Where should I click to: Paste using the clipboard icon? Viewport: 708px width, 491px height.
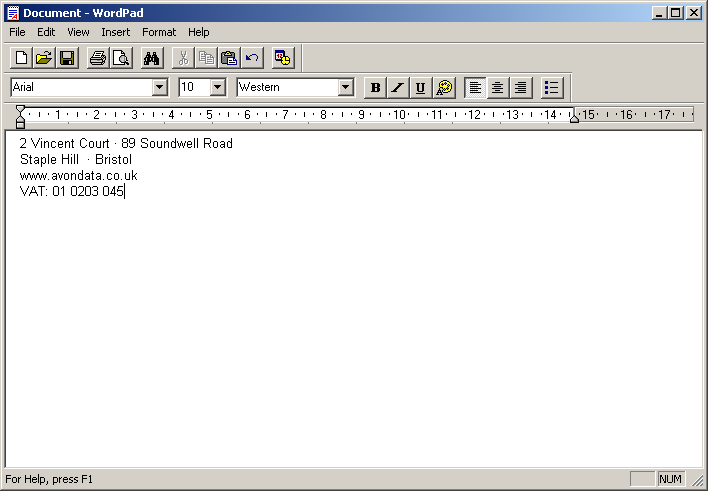(229, 58)
